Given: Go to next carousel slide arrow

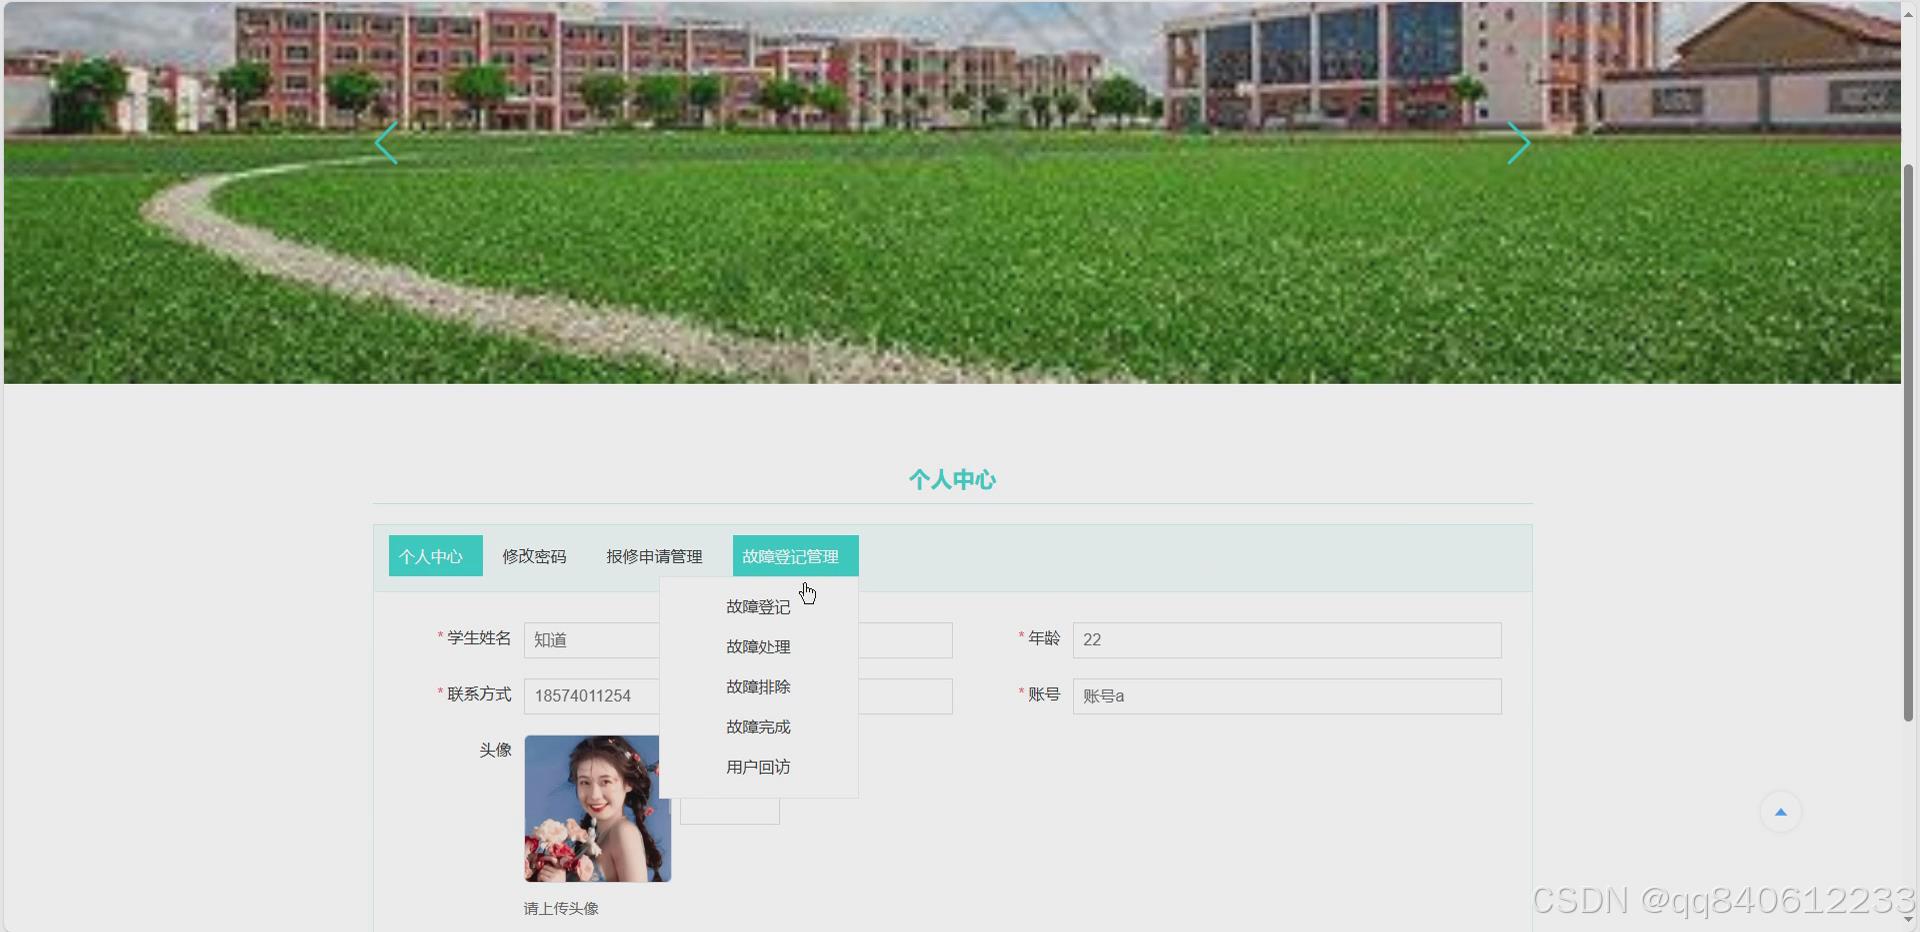Looking at the screenshot, I should coord(1518,143).
